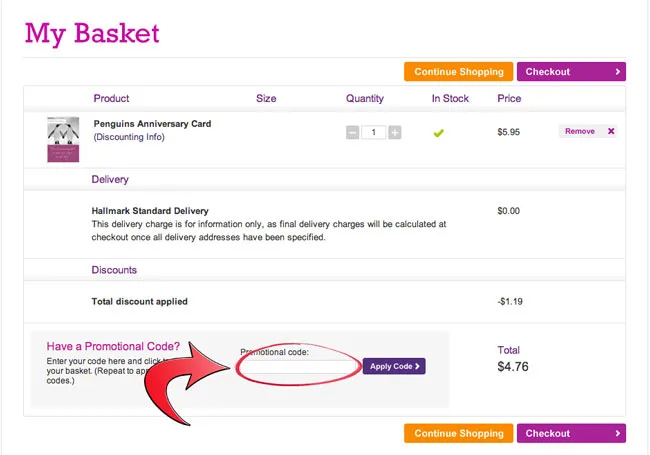Click the $4.76 total amount
The width and height of the screenshot is (650, 455).
pos(513,367)
